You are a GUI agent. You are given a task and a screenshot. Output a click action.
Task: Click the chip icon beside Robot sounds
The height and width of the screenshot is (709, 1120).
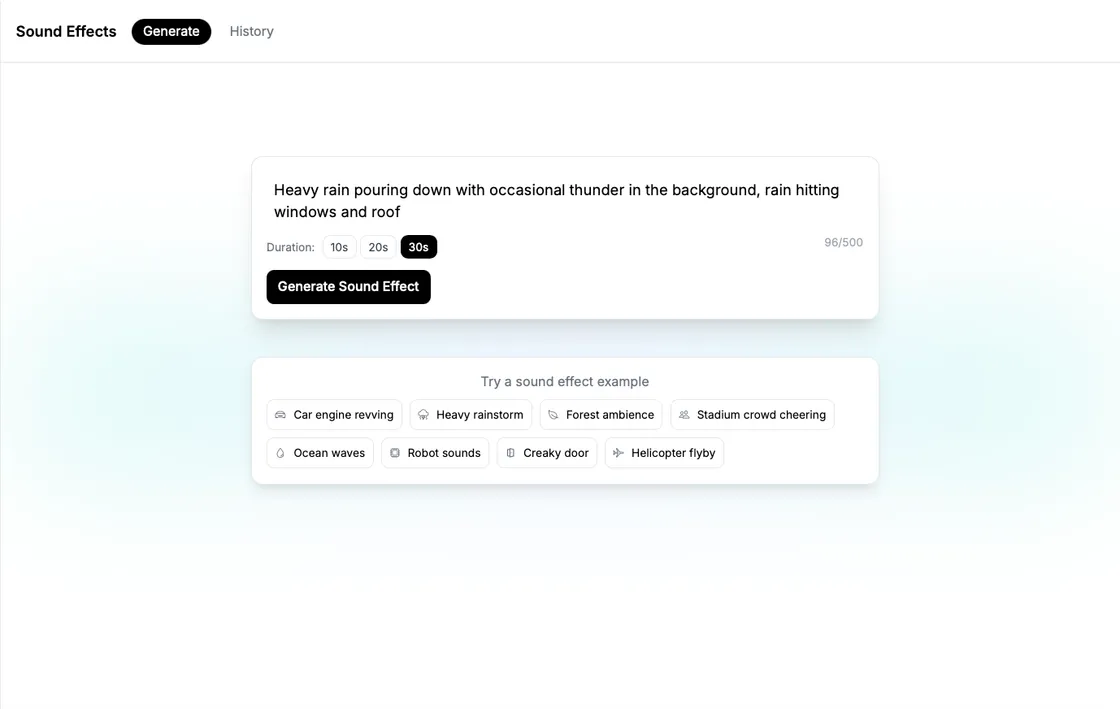395,453
